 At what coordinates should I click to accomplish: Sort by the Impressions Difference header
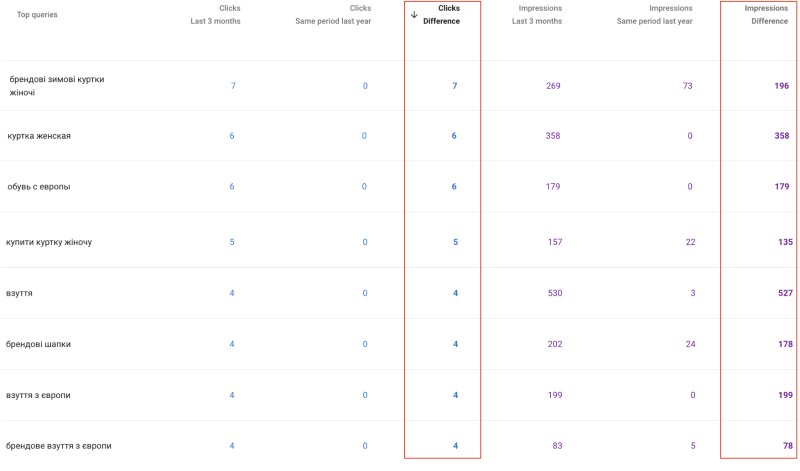769,14
